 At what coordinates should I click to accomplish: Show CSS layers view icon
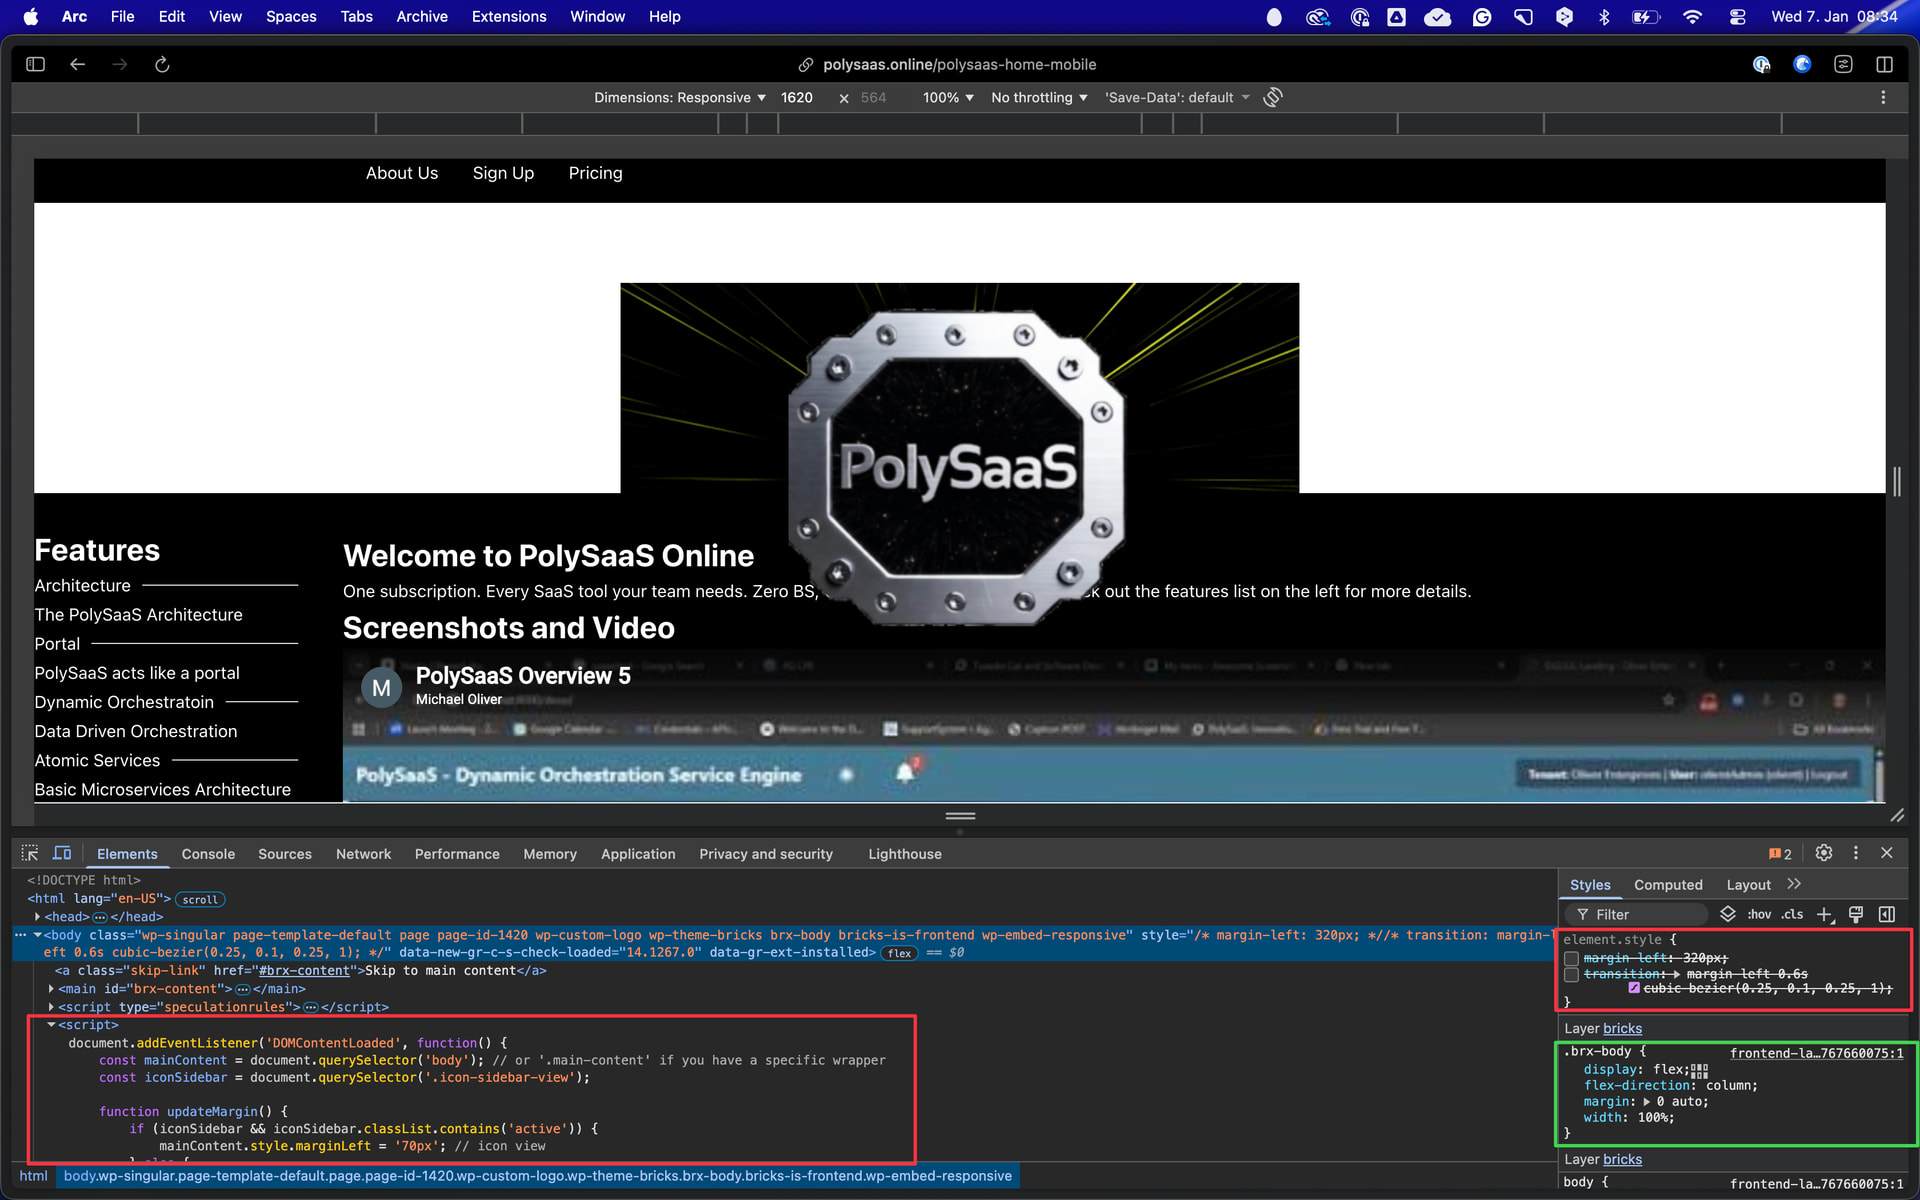[x=1727, y=914]
